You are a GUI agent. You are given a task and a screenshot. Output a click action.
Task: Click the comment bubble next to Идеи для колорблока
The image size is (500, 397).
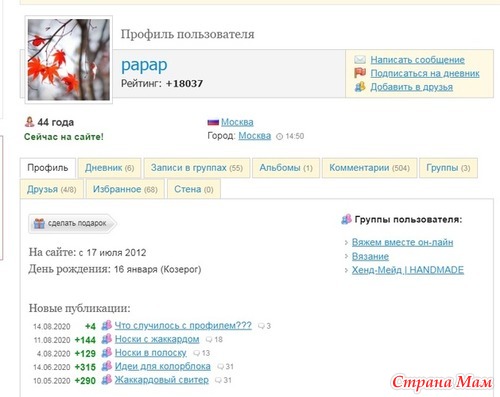220,367
